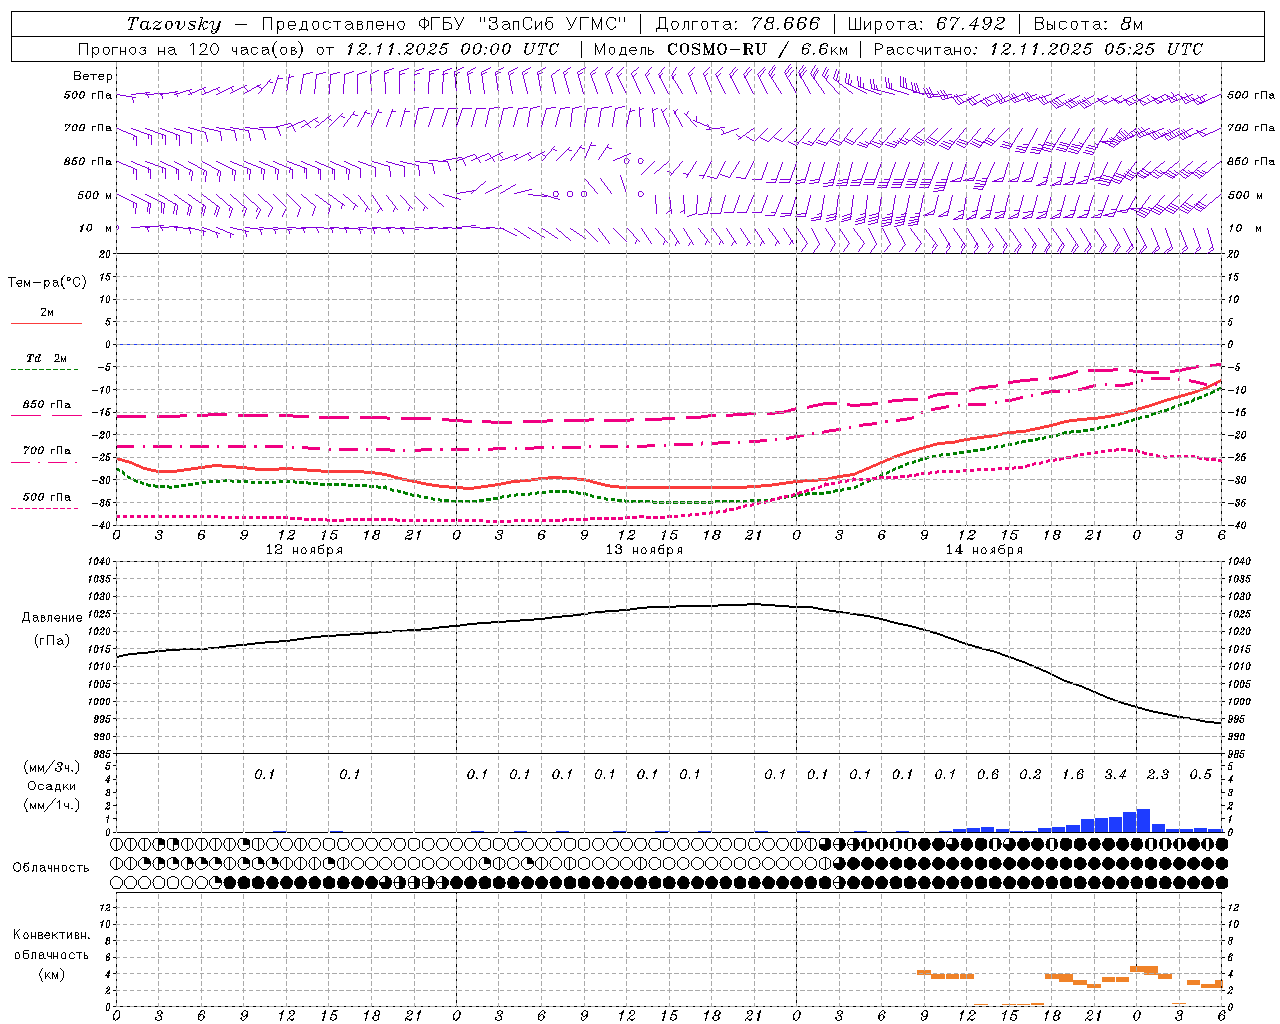Click the (мм/1ч.) unit label
Image resolution: width=1280 pixels, height=1024 pixels.
51,805
